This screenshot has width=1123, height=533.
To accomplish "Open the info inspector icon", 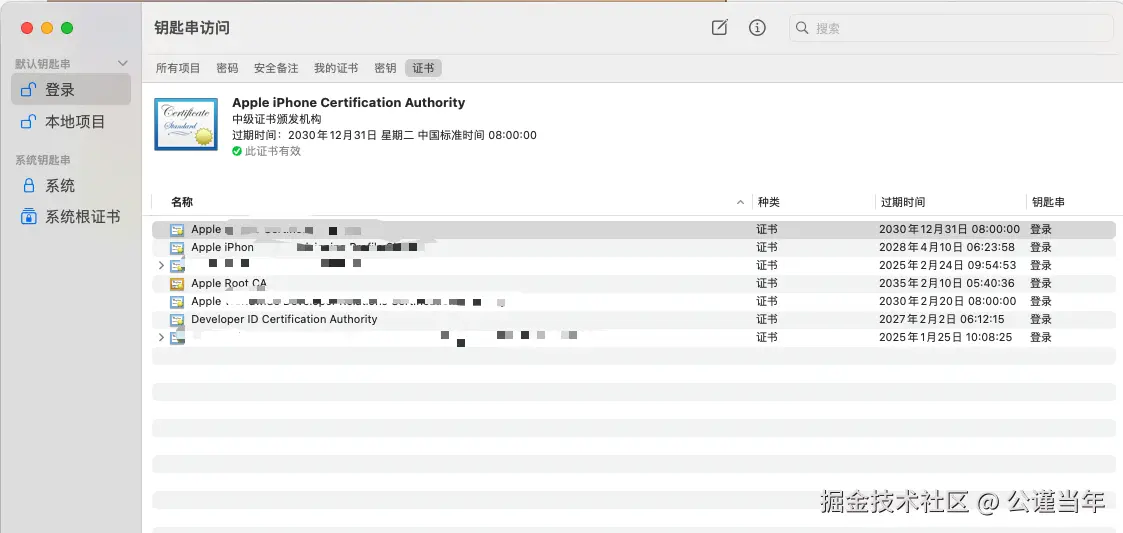I will (757, 28).
